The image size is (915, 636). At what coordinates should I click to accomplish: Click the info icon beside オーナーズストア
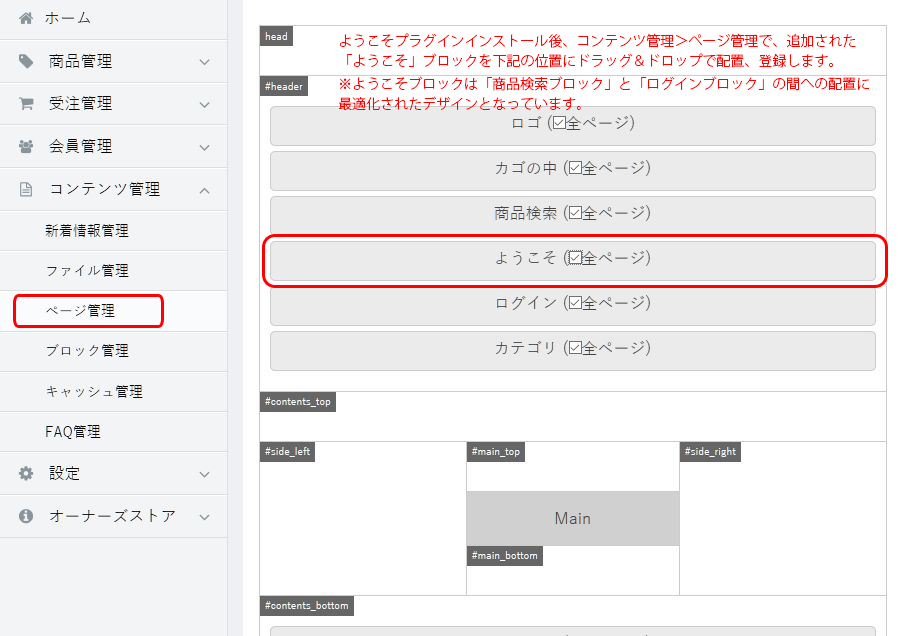pos(26,516)
